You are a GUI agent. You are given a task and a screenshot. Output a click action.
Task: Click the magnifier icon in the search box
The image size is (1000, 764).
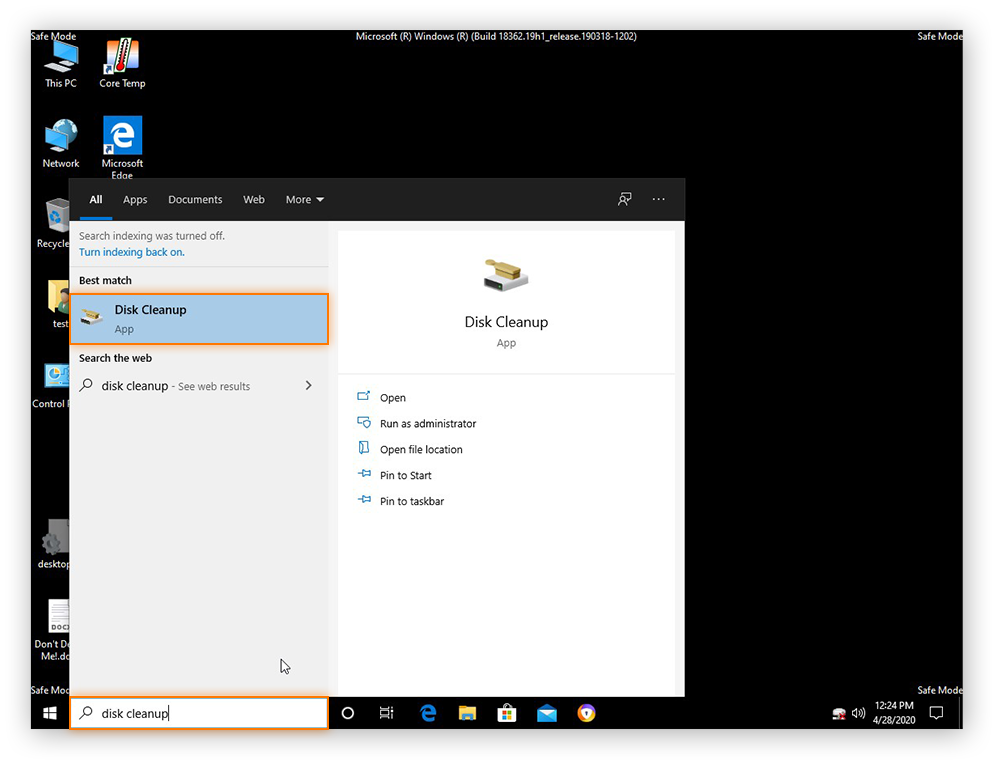pyautogui.click(x=86, y=713)
